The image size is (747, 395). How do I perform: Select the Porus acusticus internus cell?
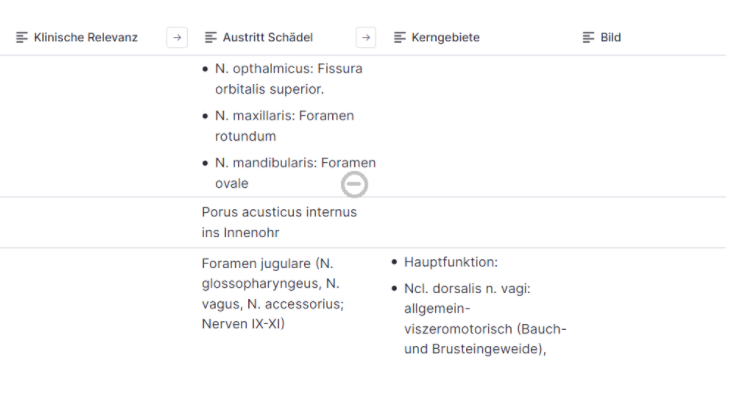[279, 222]
